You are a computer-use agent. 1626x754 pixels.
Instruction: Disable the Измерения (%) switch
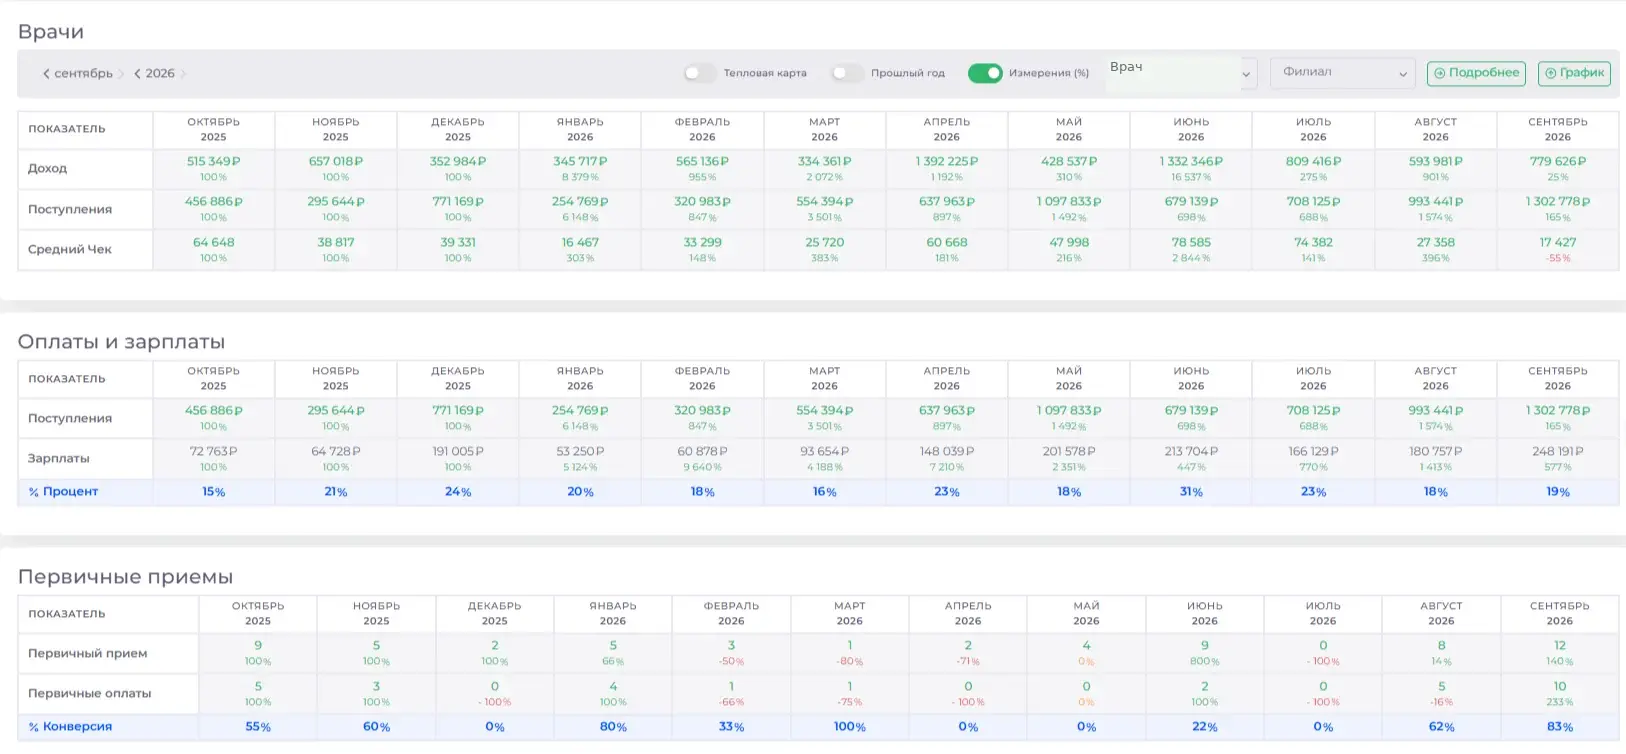(x=984, y=73)
